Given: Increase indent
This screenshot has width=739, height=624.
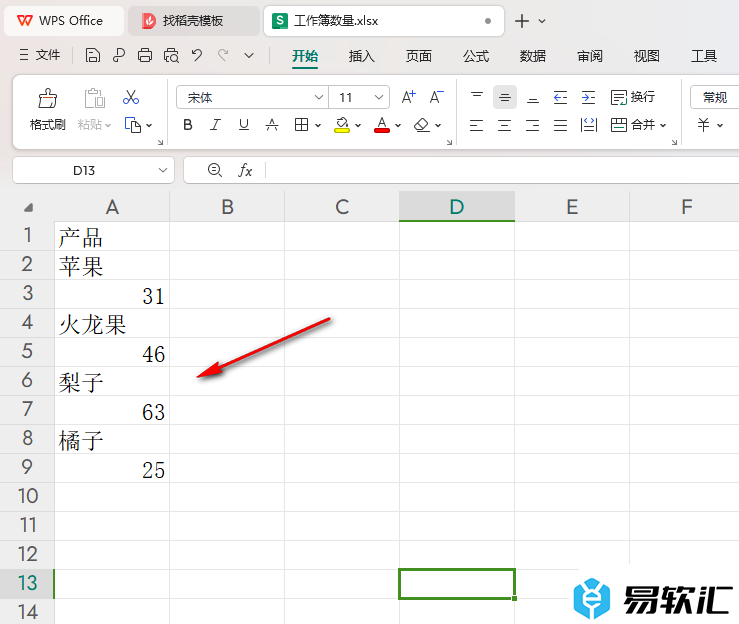Looking at the screenshot, I should (589, 97).
